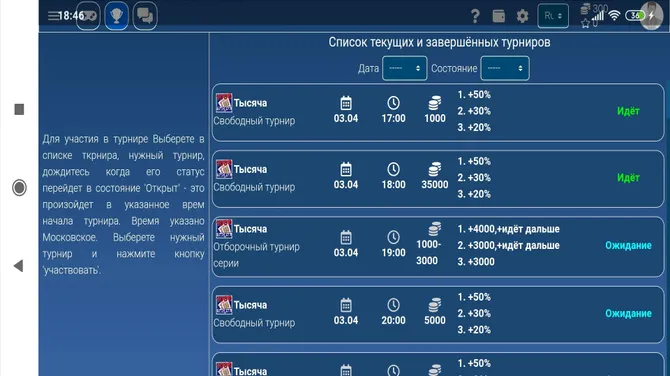Click the 19:00 start time
The width and height of the screenshot is (670, 376).
393,253
